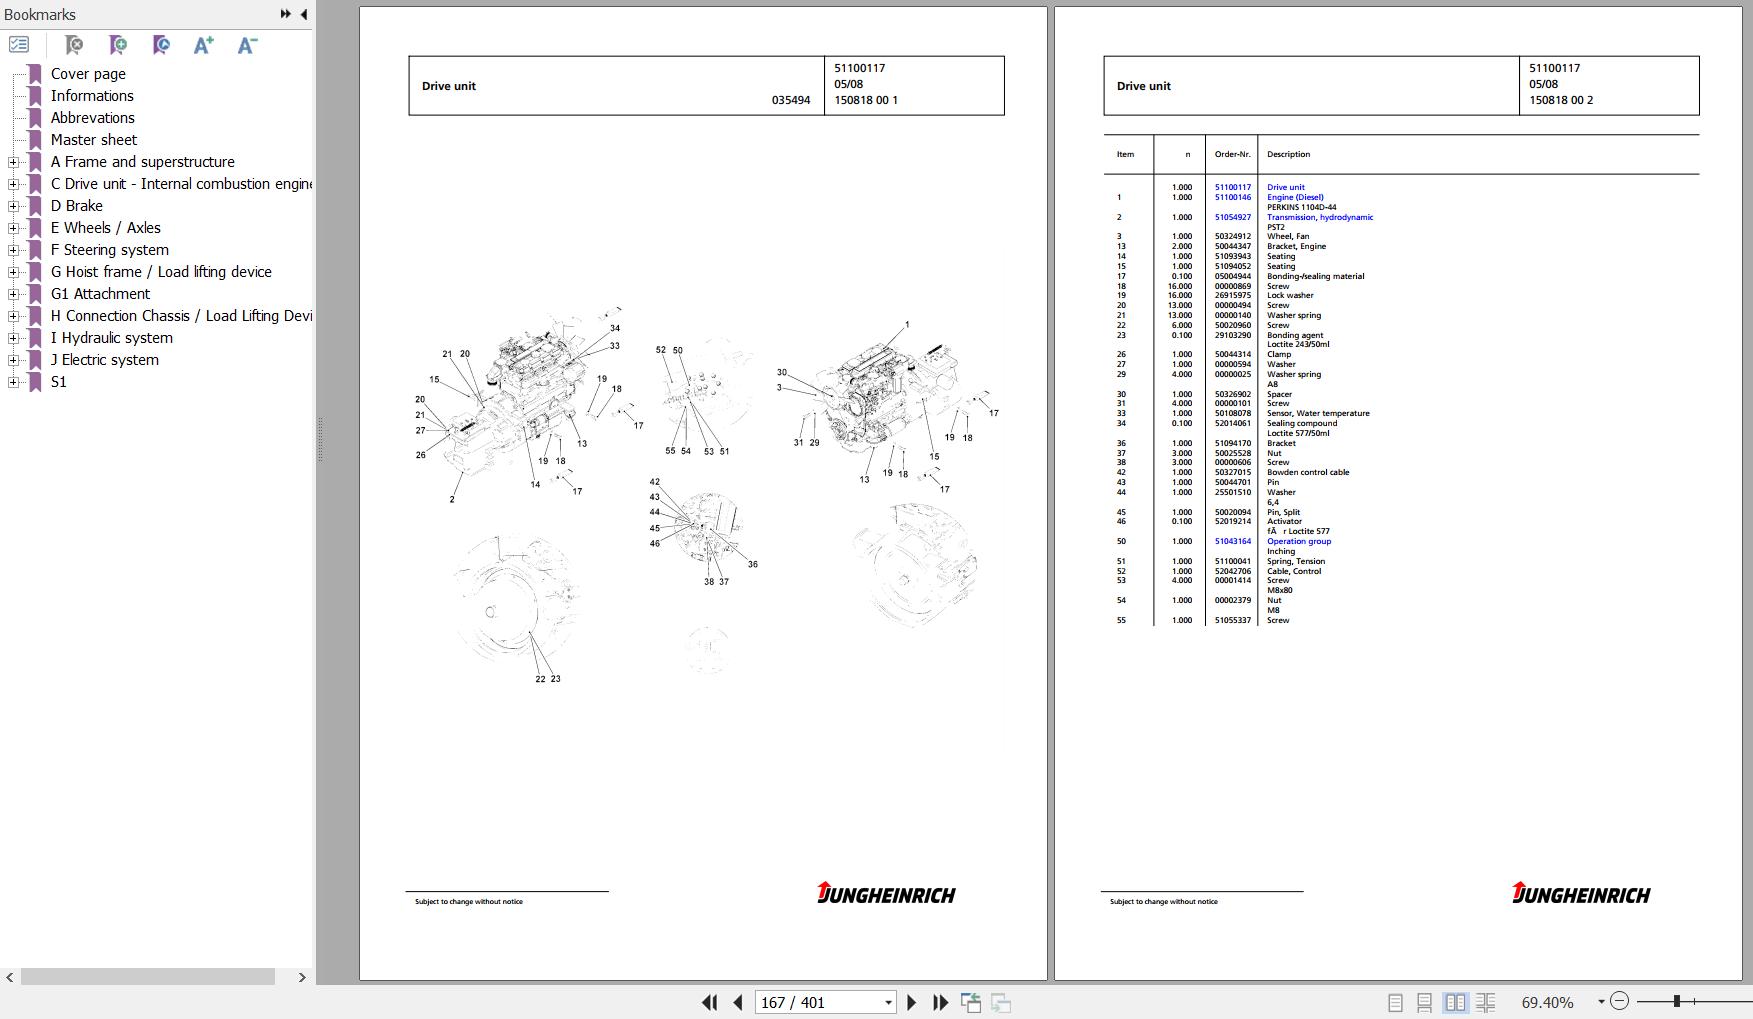Click the bookmark icon beside Master sheet

(x=35, y=140)
